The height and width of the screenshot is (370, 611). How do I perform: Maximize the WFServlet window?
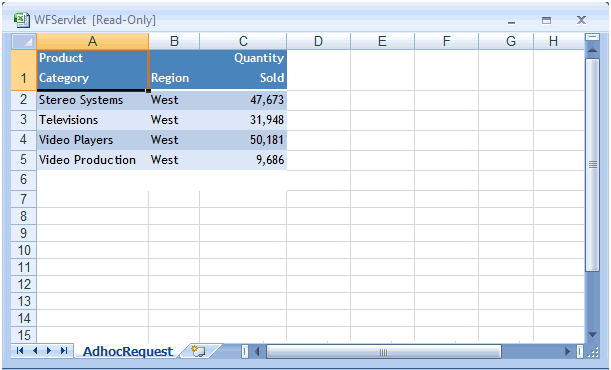click(x=546, y=20)
